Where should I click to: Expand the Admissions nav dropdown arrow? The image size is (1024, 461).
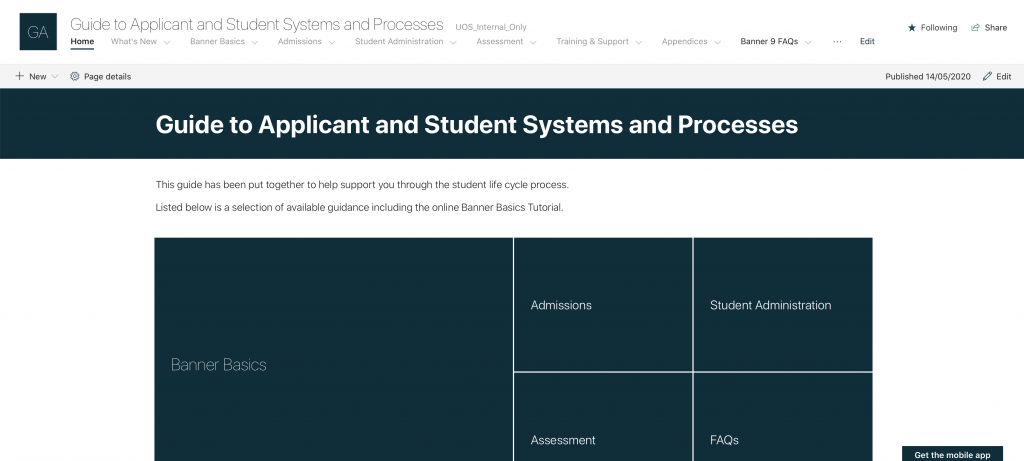[332, 42]
